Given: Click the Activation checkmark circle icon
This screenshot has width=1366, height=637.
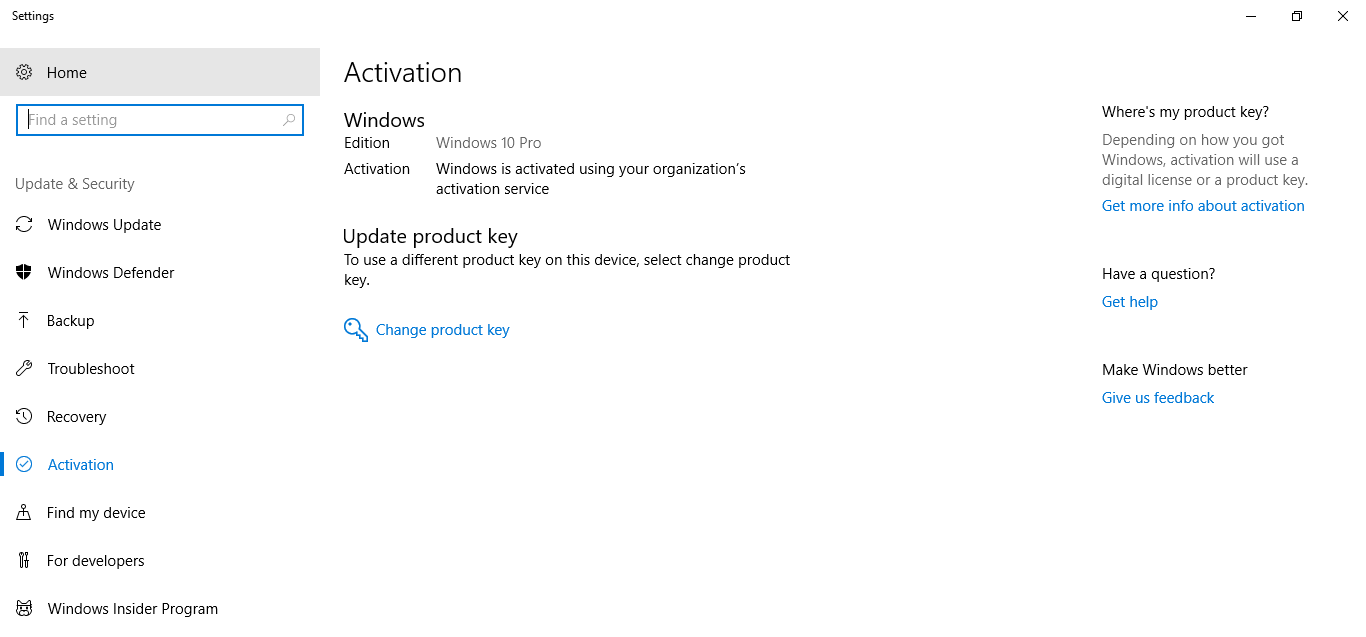Looking at the screenshot, I should click(24, 465).
